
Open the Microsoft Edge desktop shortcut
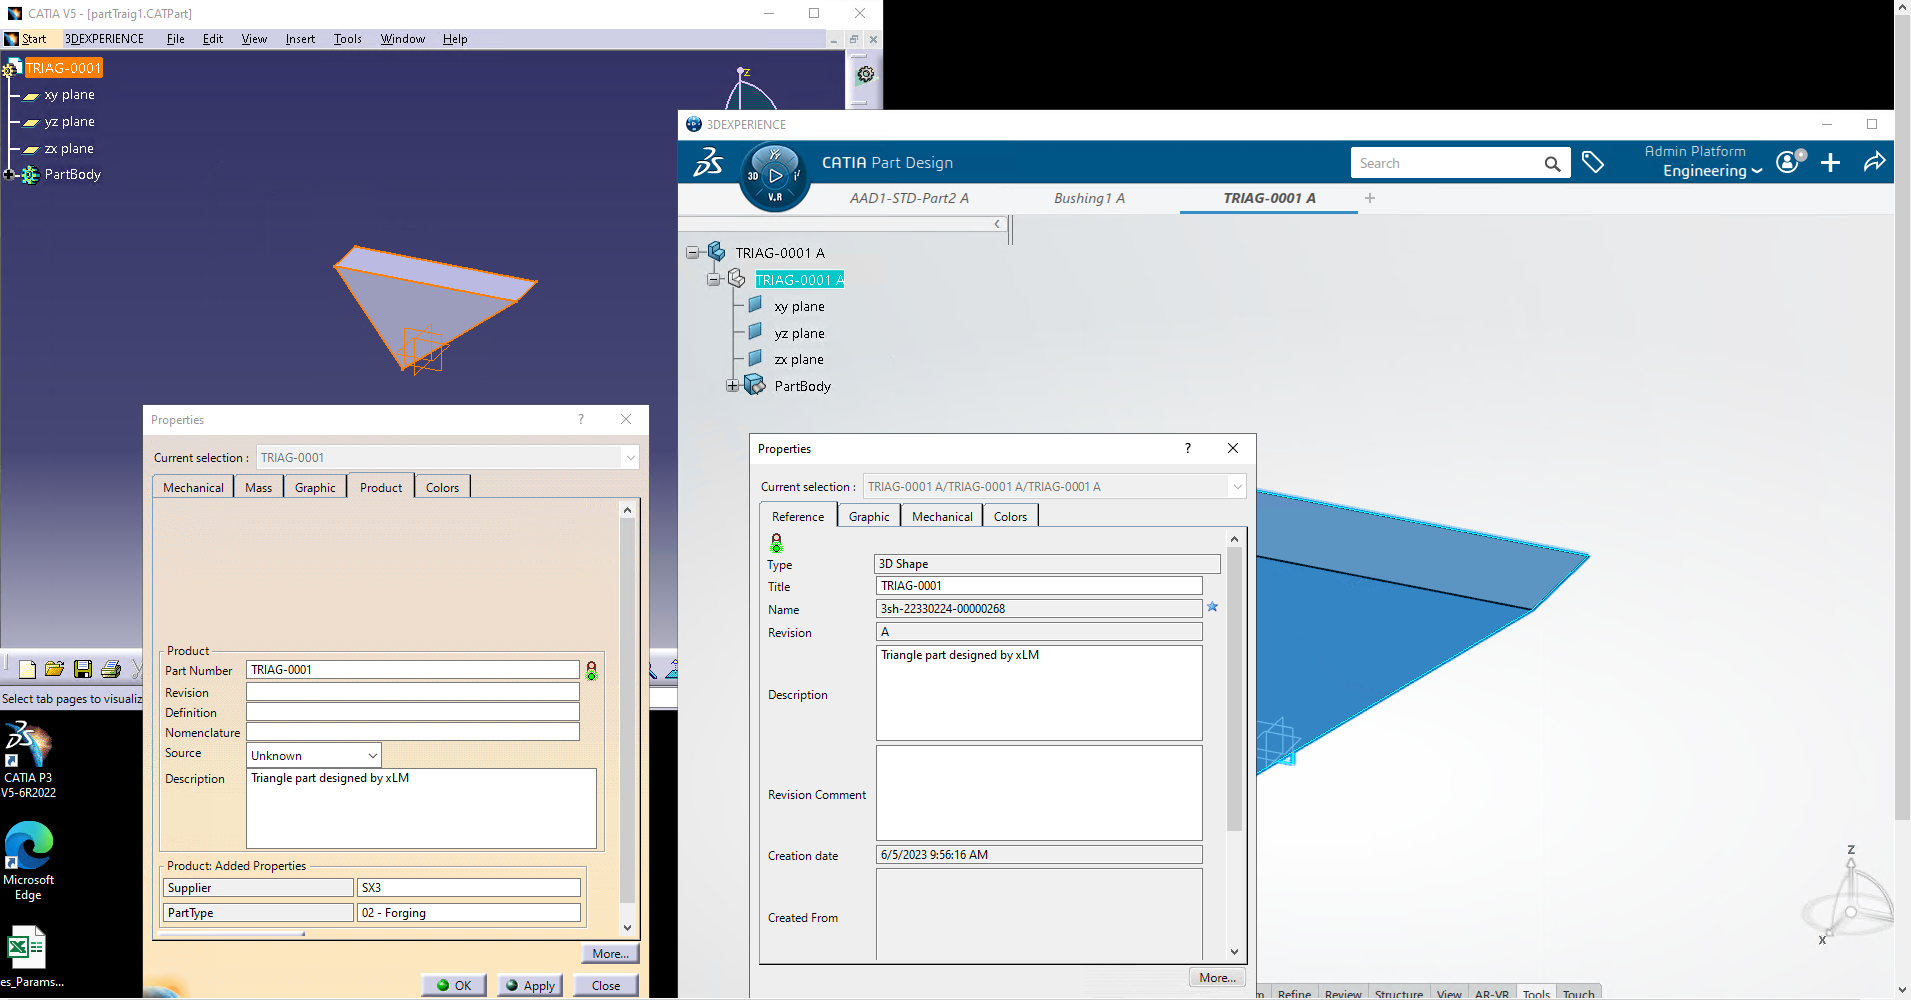pyautogui.click(x=28, y=861)
